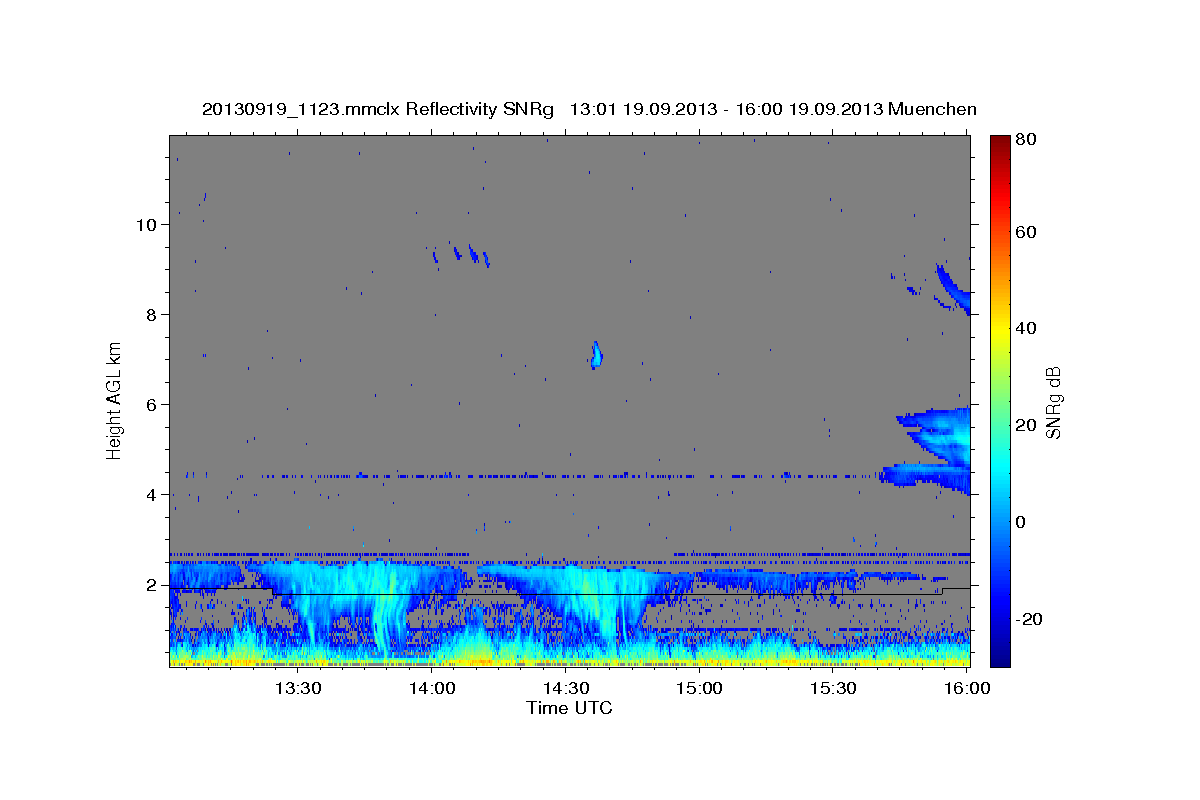Screen dimensions: 1200x800
Task: Click the yellow band of the colorbar
Action: click(x=1000, y=329)
